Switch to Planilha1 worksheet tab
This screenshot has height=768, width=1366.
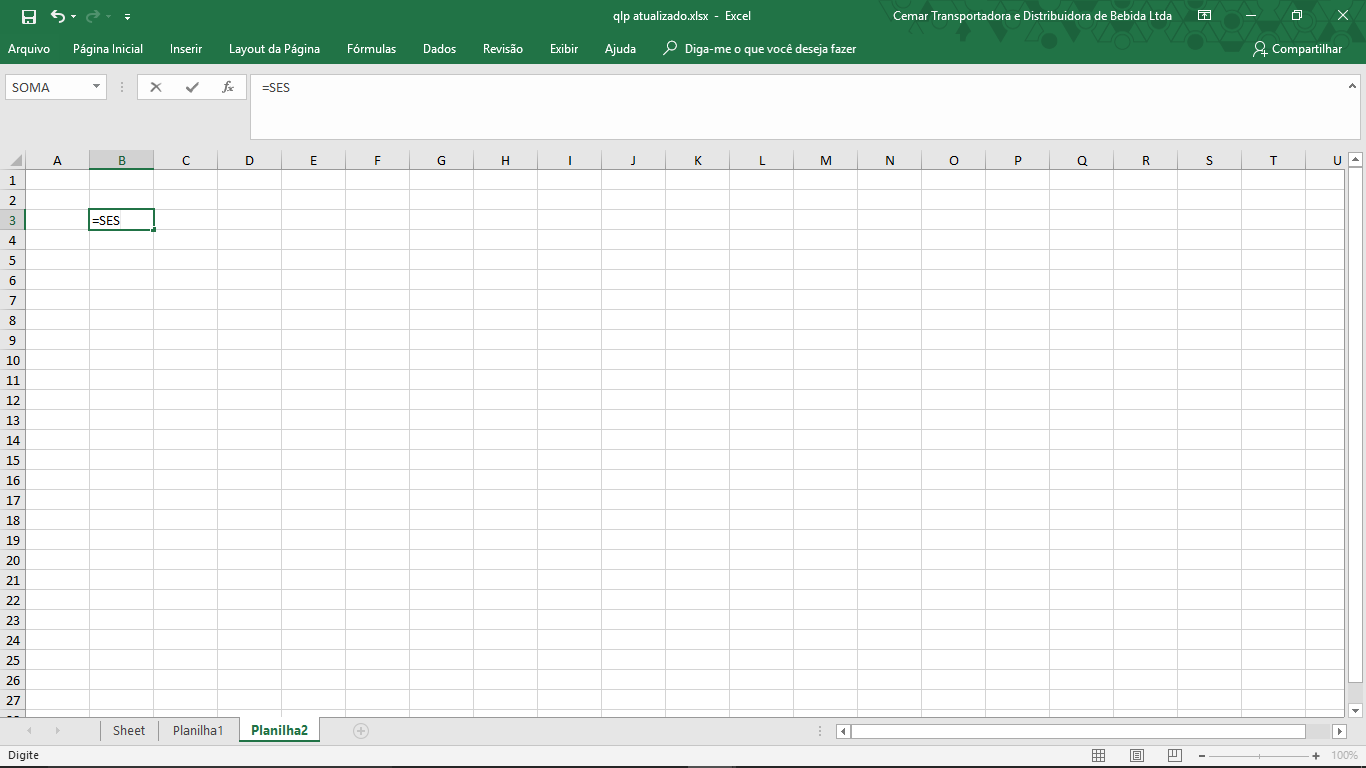198,731
